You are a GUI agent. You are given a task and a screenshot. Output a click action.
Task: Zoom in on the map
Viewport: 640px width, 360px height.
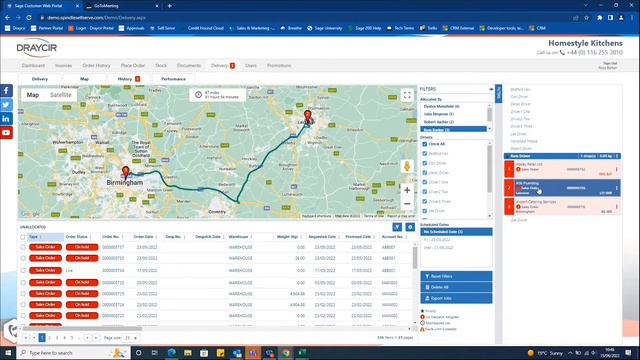point(407,190)
